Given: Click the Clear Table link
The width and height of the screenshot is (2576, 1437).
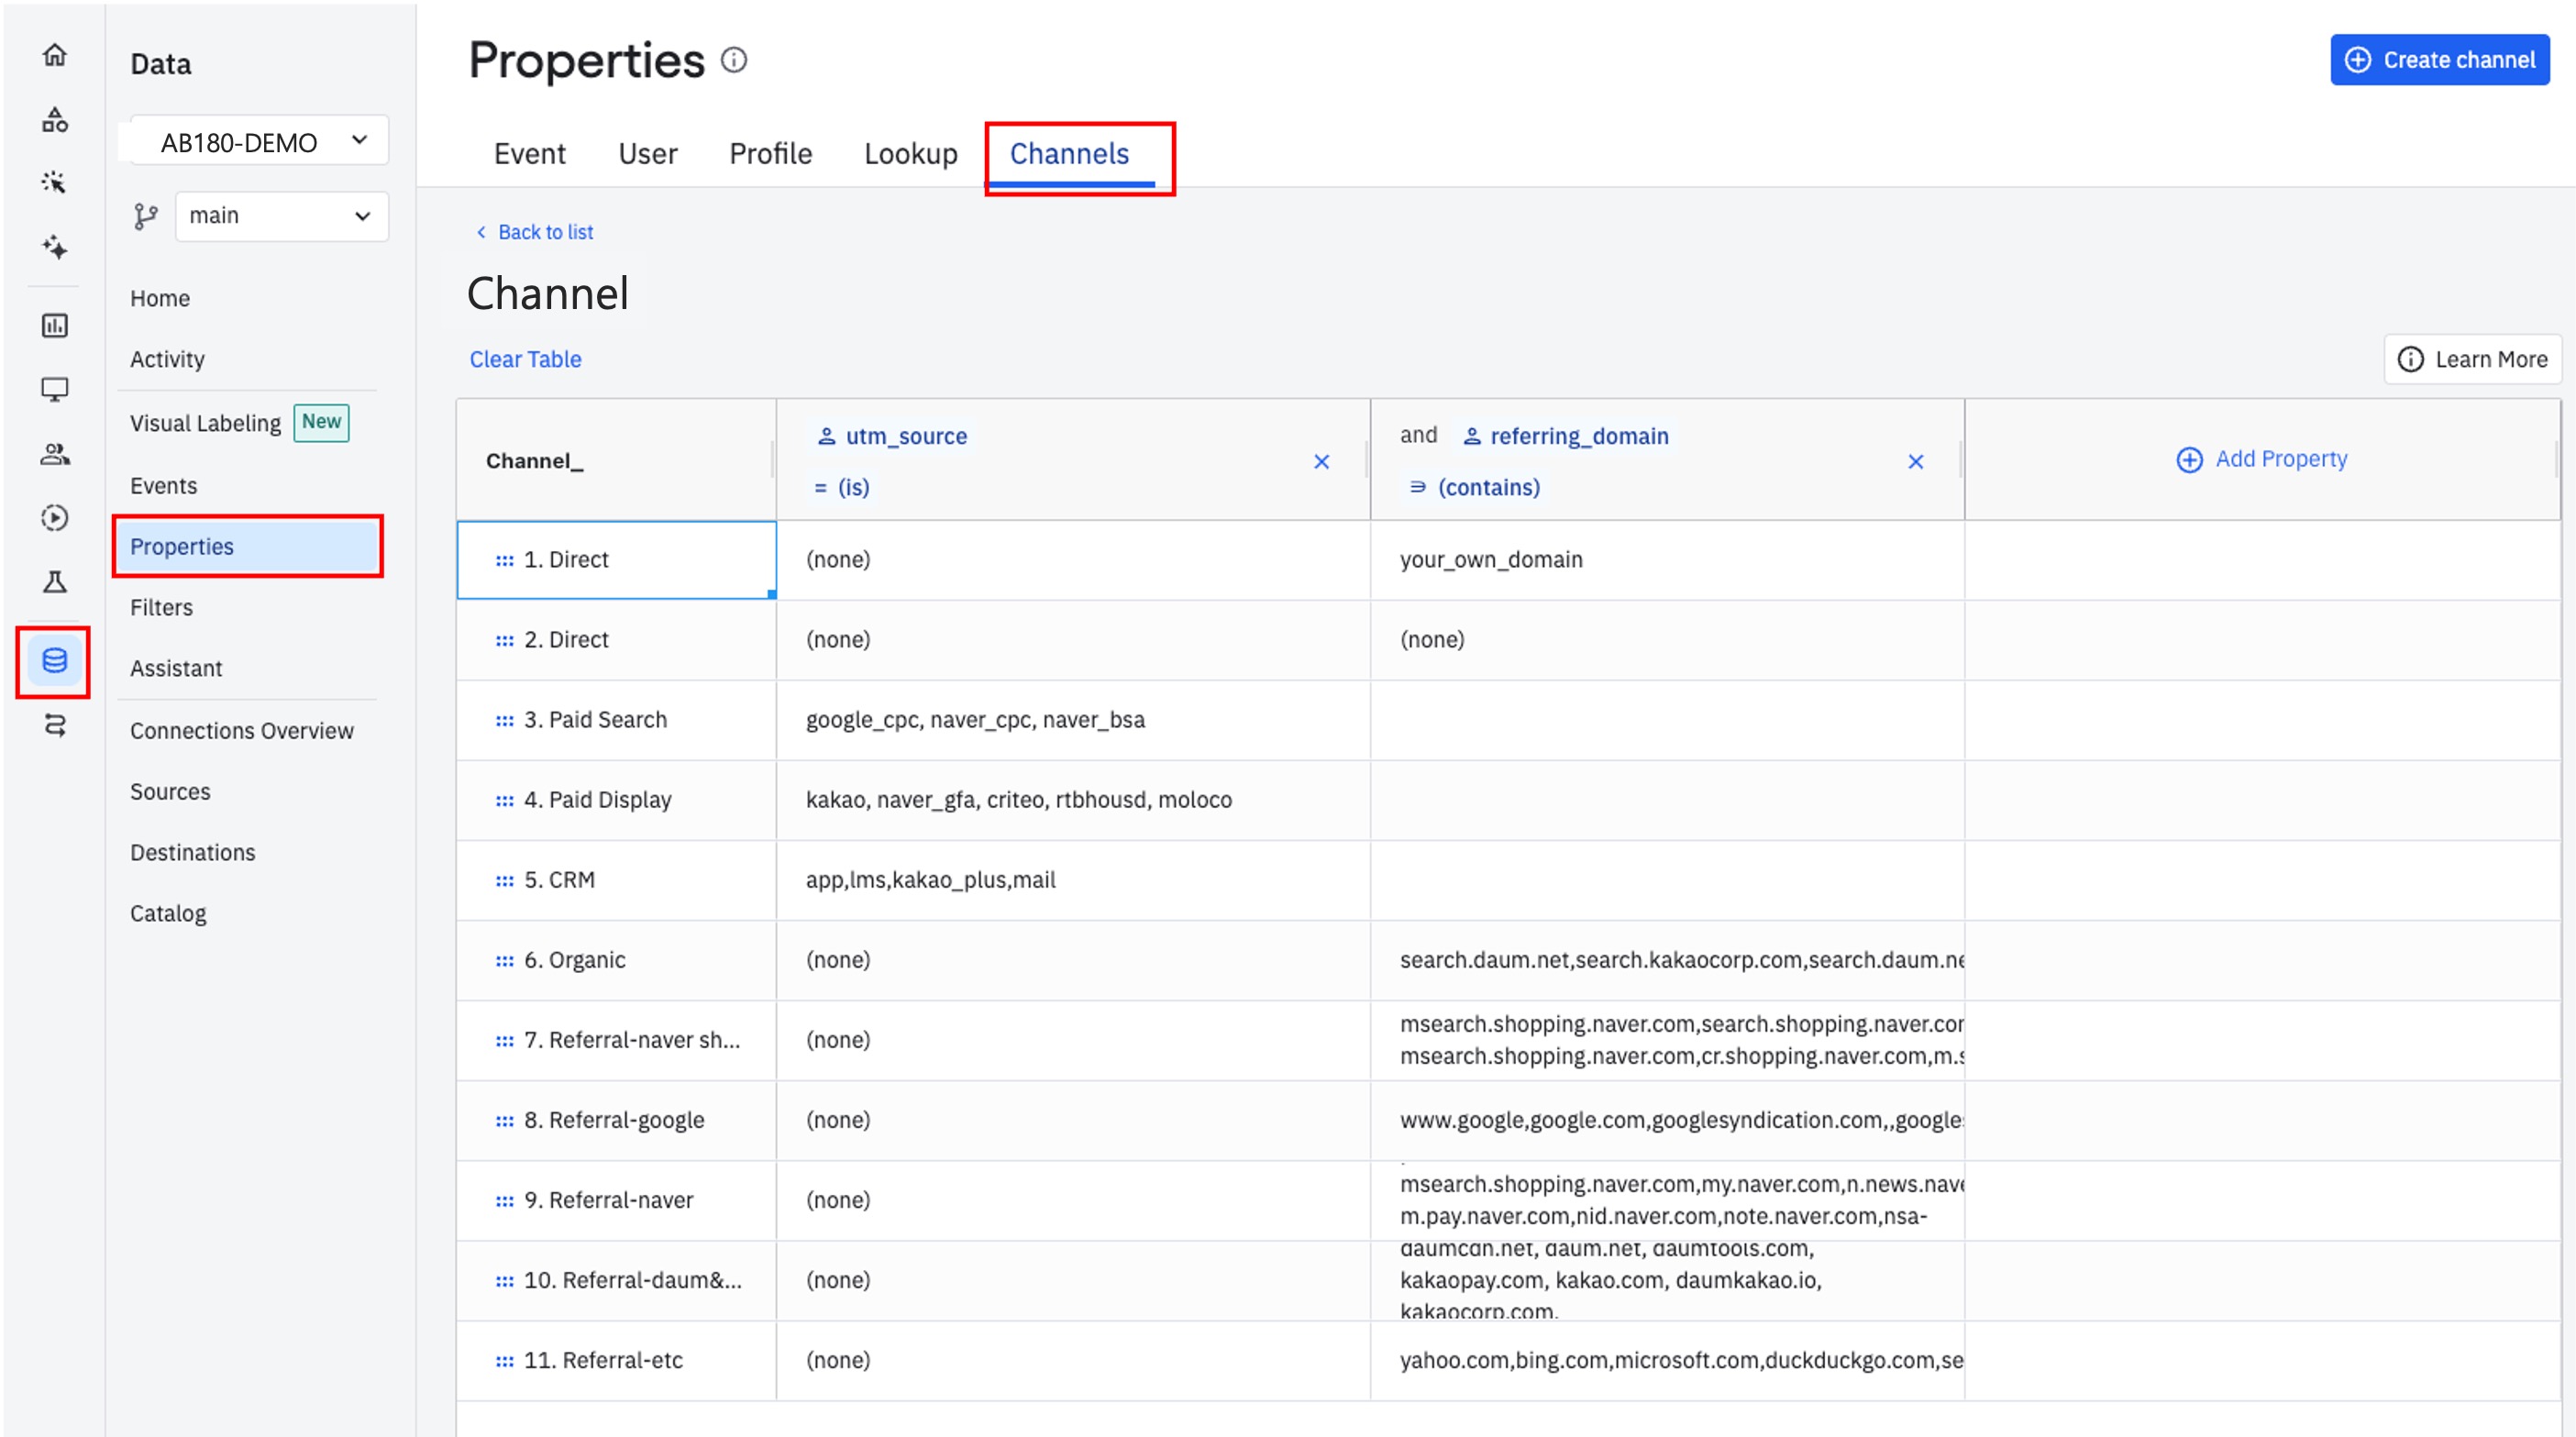Looking at the screenshot, I should coord(525,359).
